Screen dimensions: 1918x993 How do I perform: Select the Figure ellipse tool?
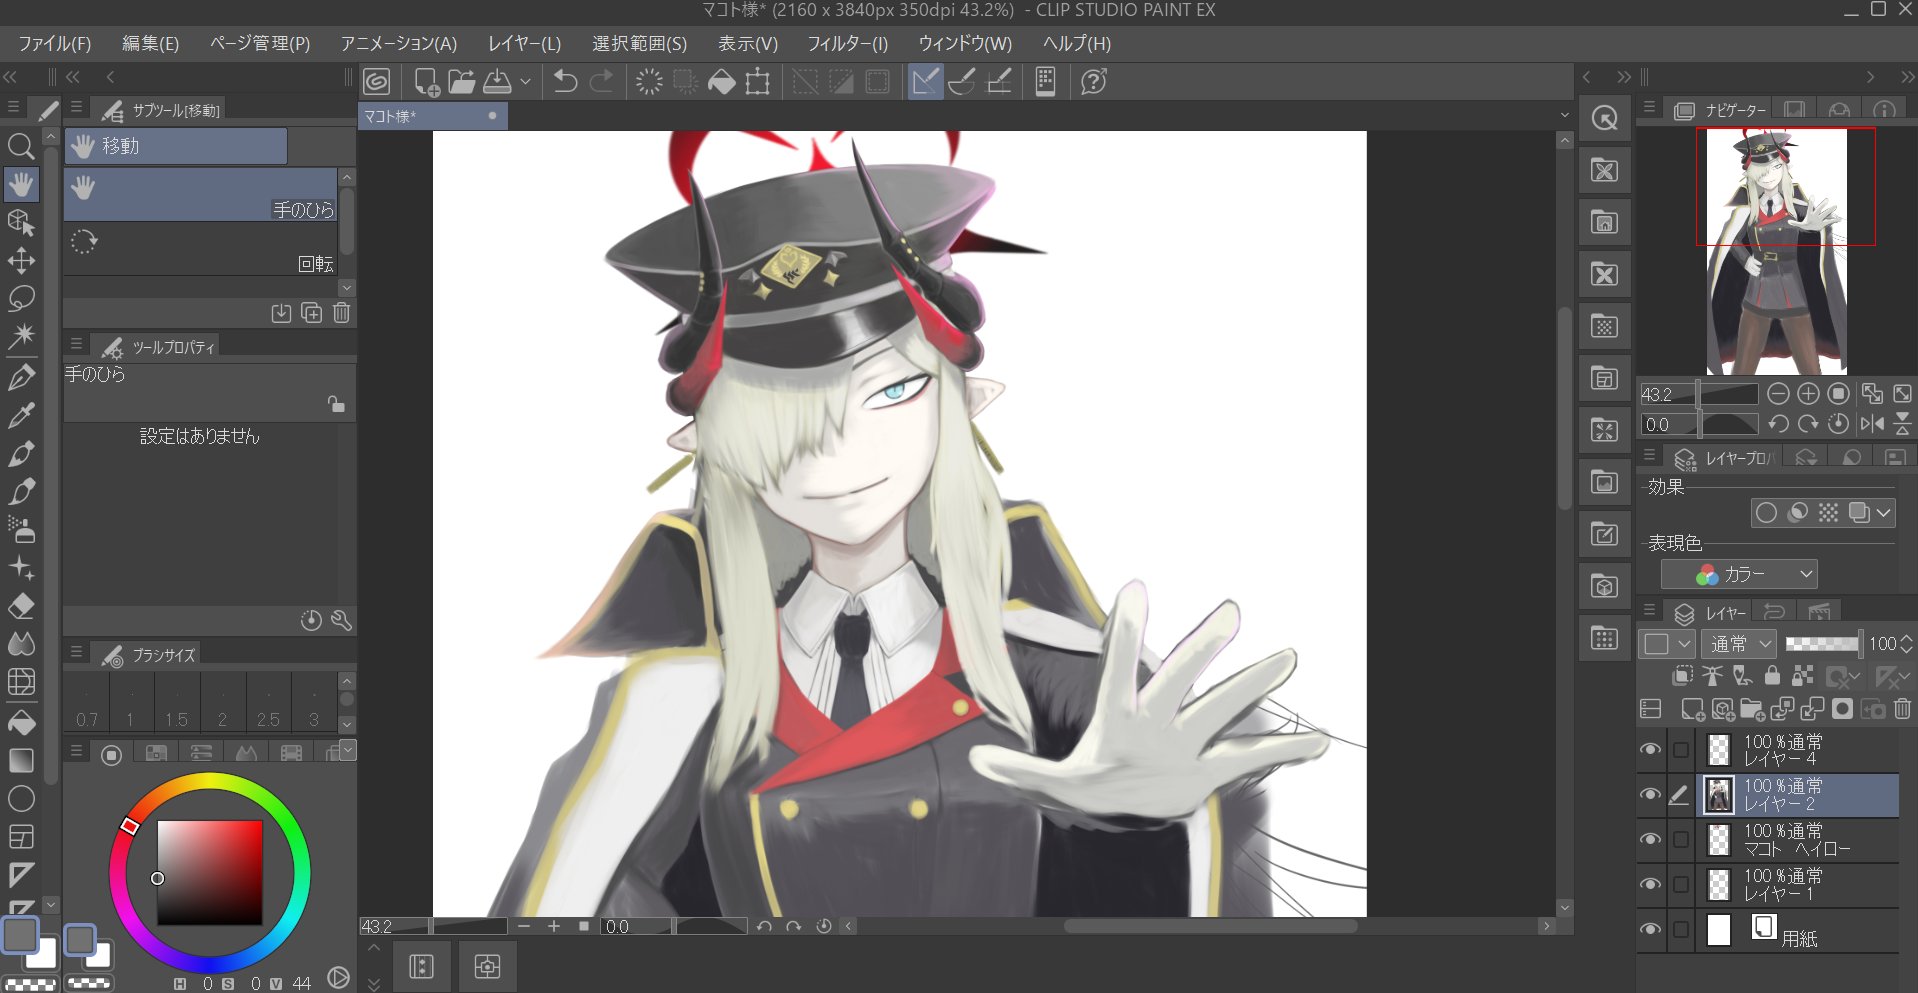click(21, 798)
